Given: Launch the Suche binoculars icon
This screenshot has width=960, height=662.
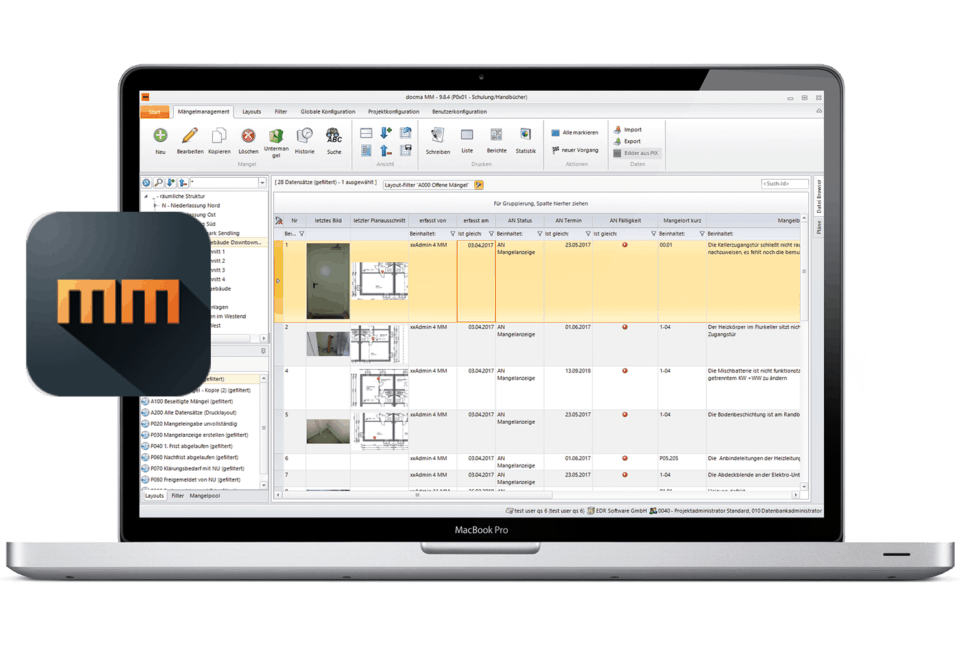Looking at the screenshot, I should click(334, 135).
